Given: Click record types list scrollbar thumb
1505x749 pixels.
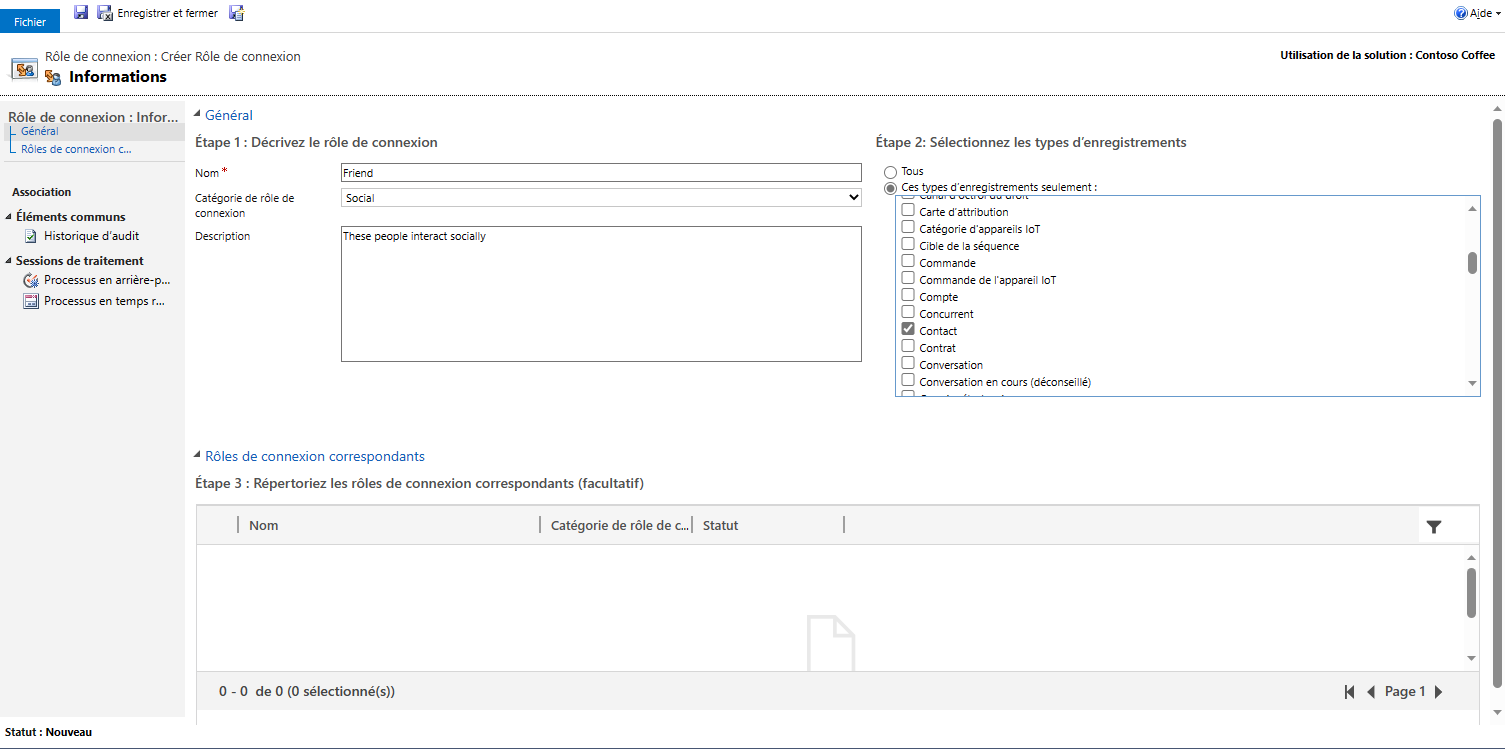Looking at the screenshot, I should (1472, 263).
